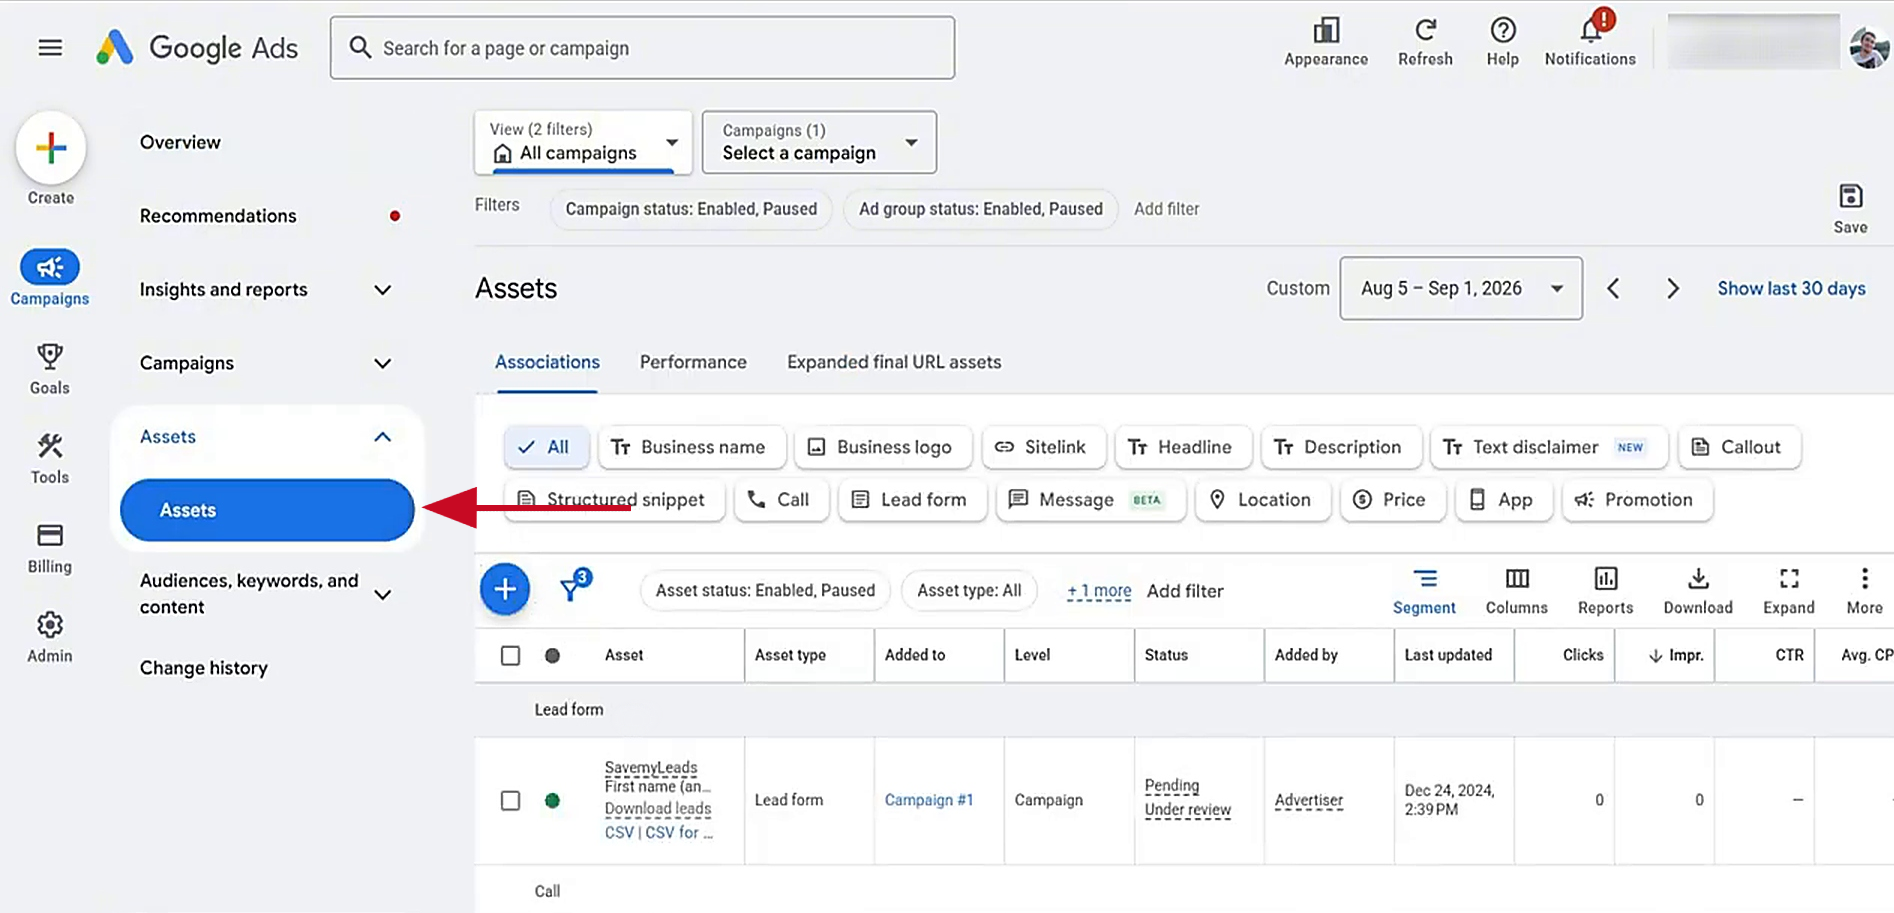The width and height of the screenshot is (1894, 913).
Task: Open Reports icon
Action: pyautogui.click(x=1606, y=578)
